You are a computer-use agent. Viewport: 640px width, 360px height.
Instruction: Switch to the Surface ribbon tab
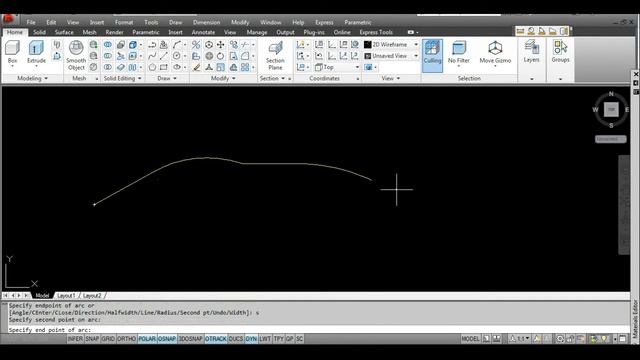coord(64,32)
